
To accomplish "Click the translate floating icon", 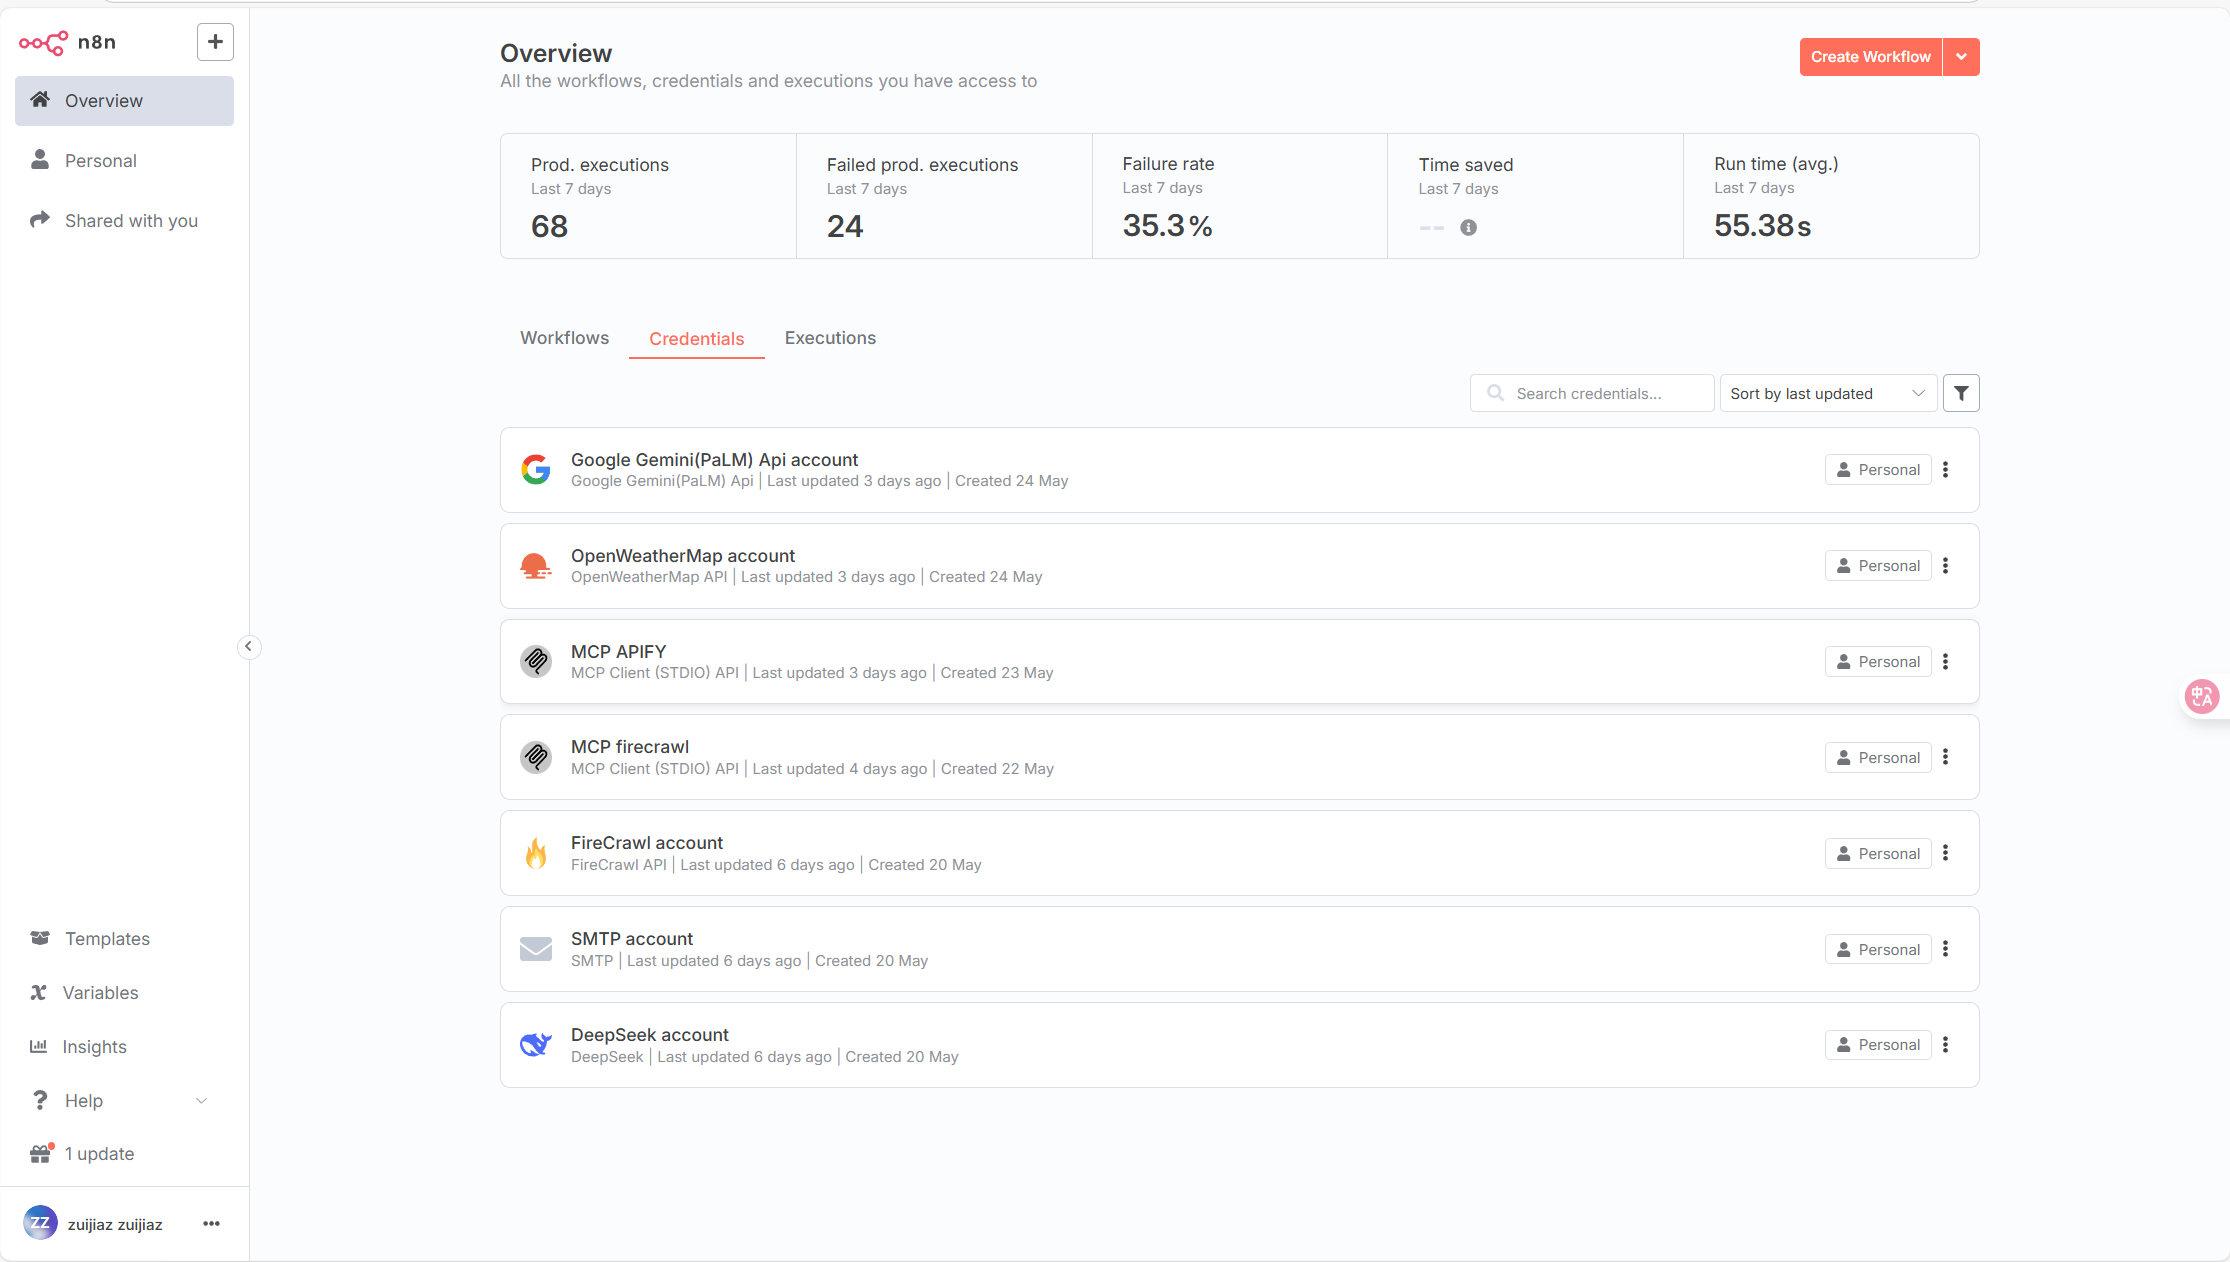I will coord(2201,696).
